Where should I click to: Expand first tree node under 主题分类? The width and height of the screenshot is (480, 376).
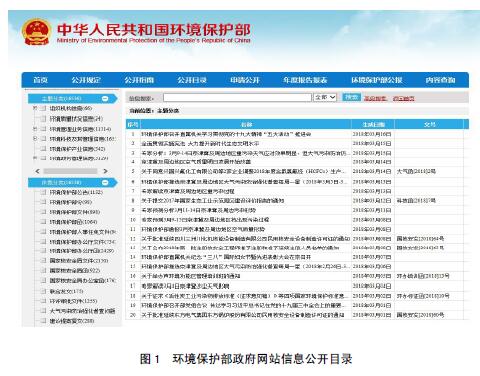[x=35, y=108]
